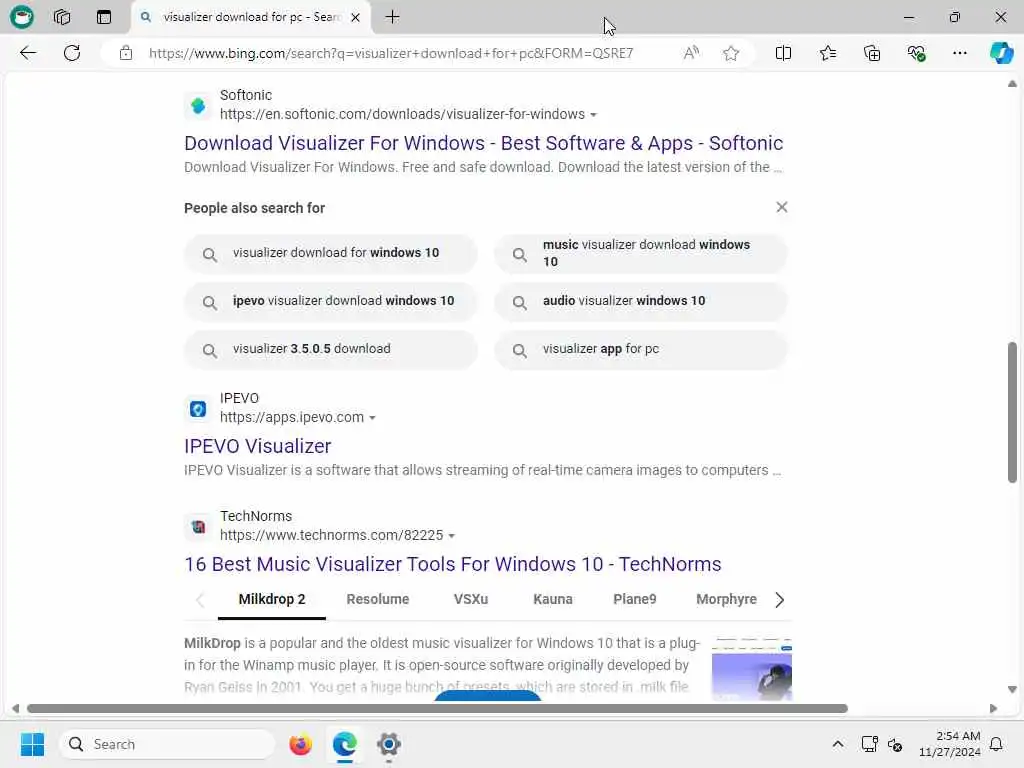Click the taskbar Search box
The height and width of the screenshot is (768, 1024).
tap(167, 744)
